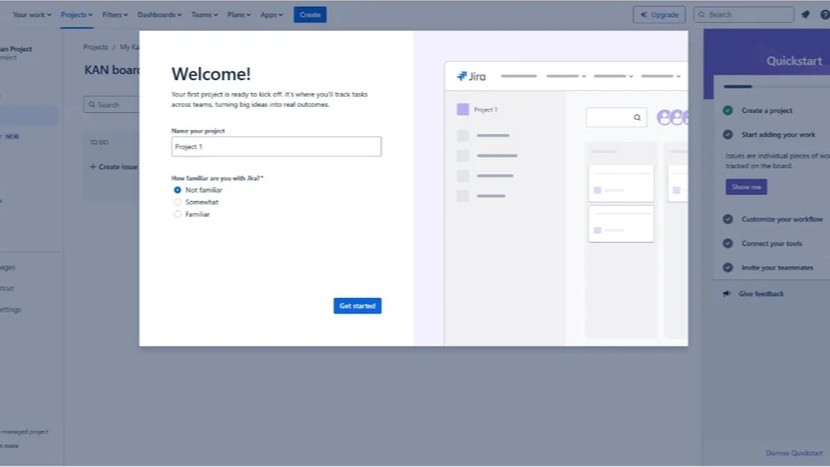This screenshot has width=830, height=467.
Task: Click the Customize your workflow check icon
Action: tap(728, 219)
